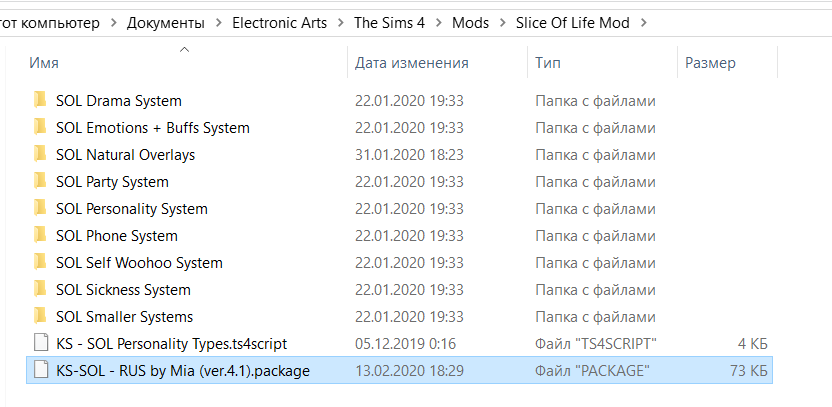Click the RUS by Mia package file icon
The width and height of the screenshot is (832, 407).
(x=41, y=370)
